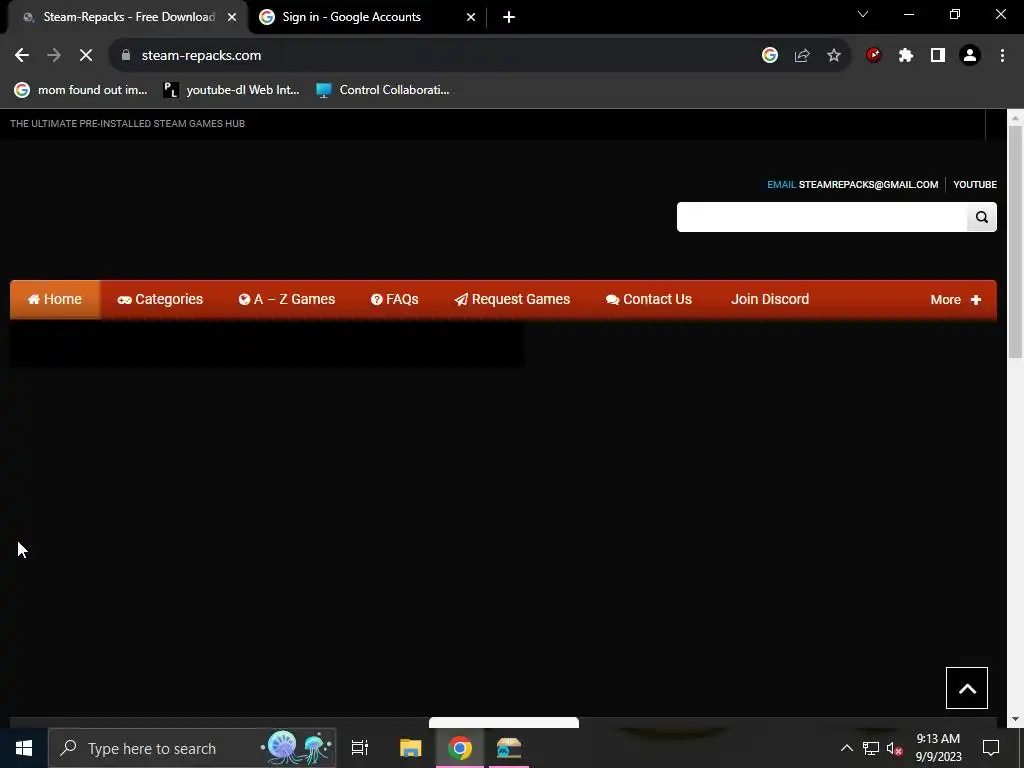The height and width of the screenshot is (768, 1024).
Task: Go back to the previous page
Action: (x=22, y=56)
